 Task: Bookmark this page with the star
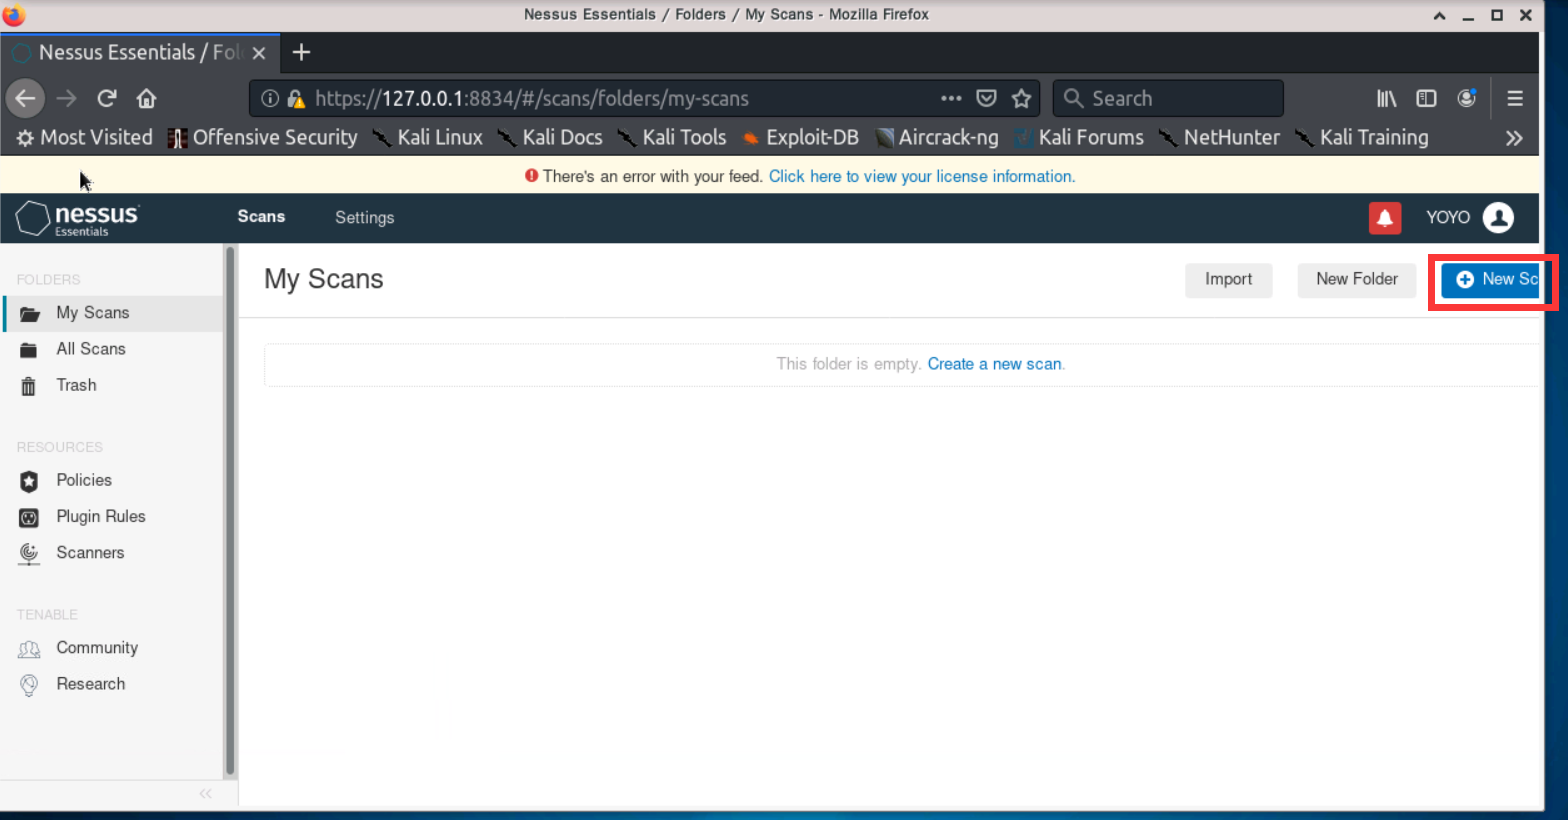pyautogui.click(x=1021, y=98)
